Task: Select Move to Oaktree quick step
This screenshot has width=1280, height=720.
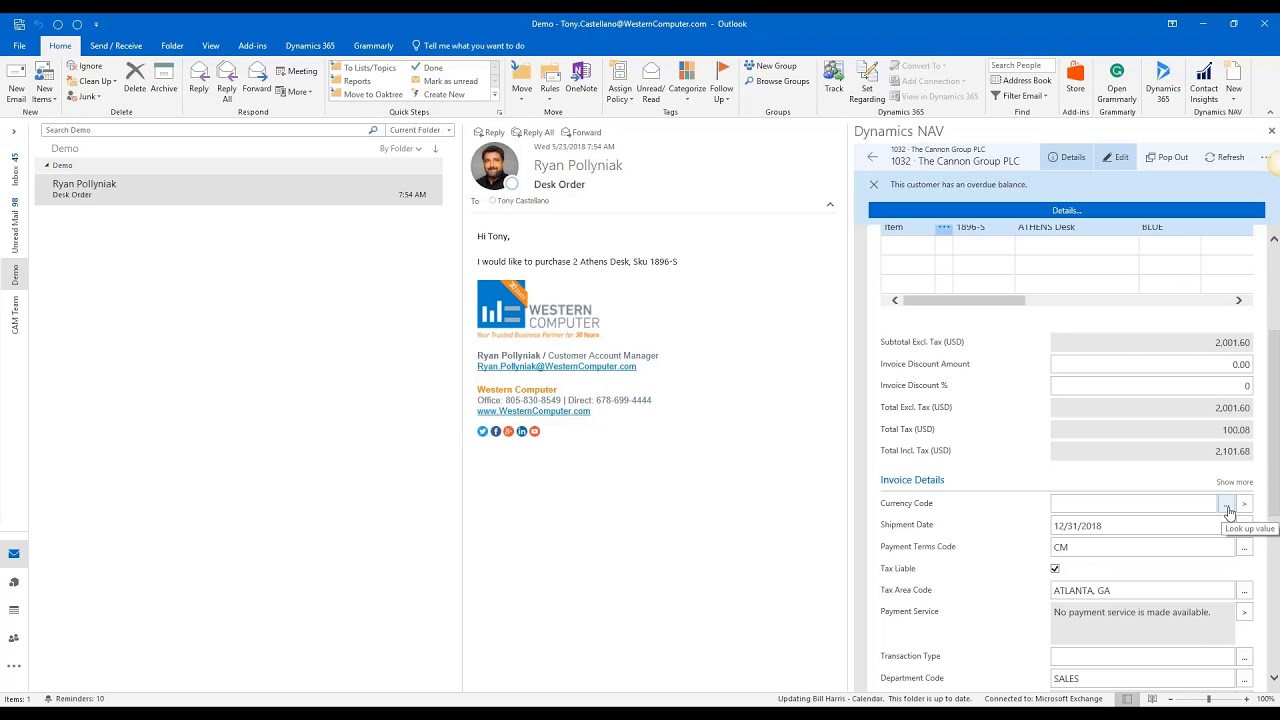Action: [x=366, y=94]
